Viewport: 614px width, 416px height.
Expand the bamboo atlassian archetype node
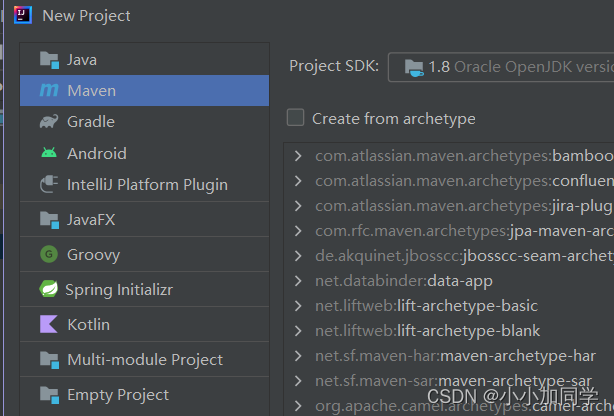tap(298, 156)
